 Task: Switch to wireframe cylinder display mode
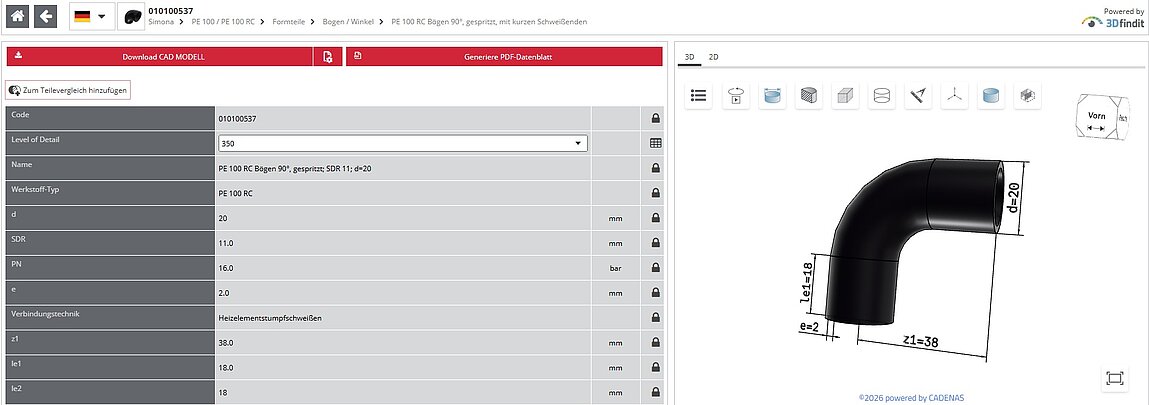[x=882, y=96]
